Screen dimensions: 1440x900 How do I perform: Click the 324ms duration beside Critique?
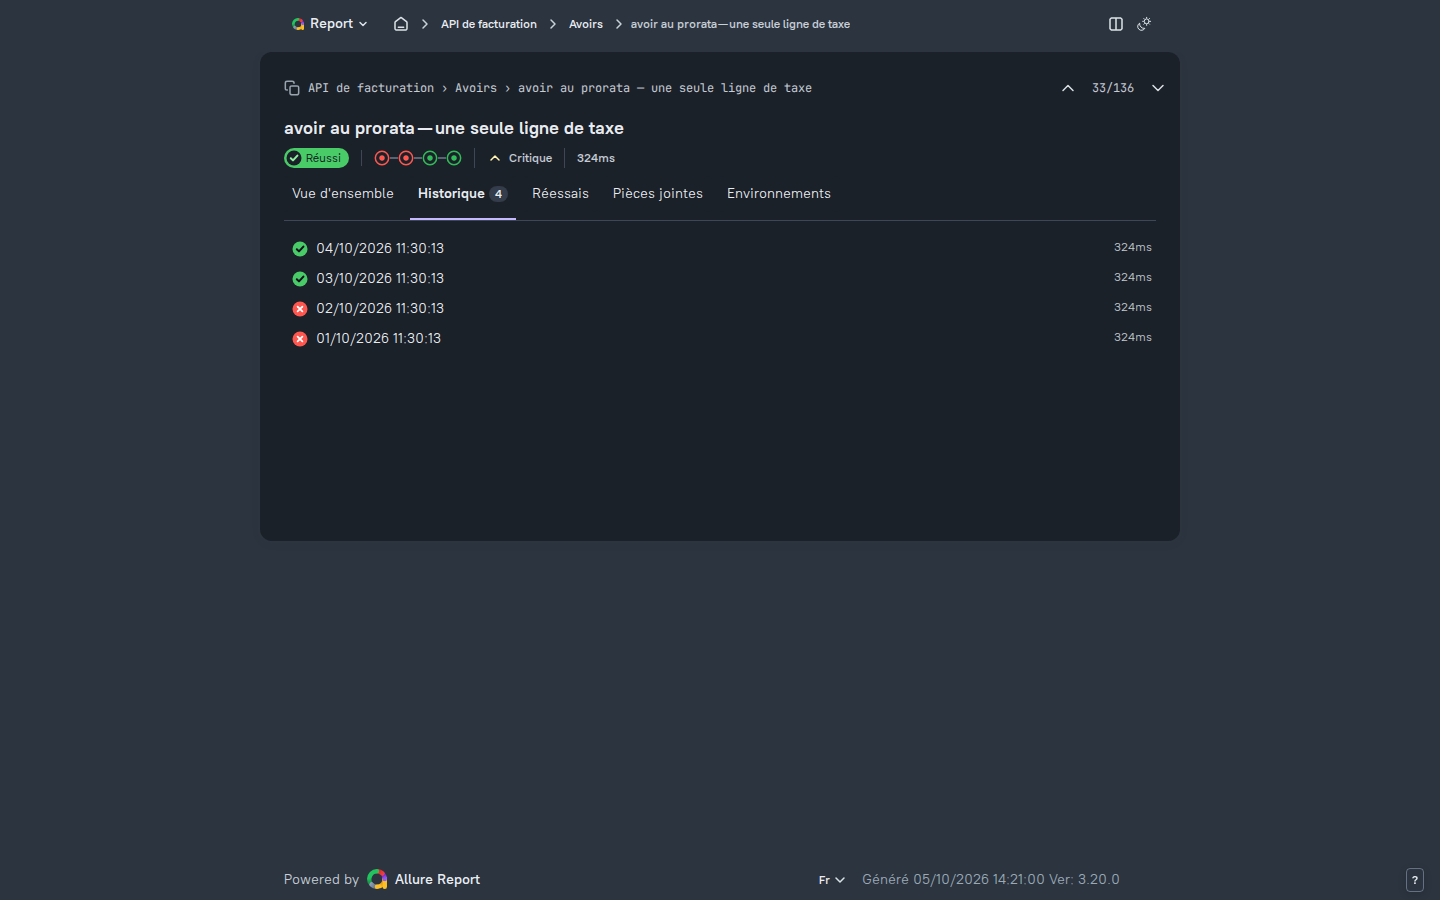[x=596, y=158]
